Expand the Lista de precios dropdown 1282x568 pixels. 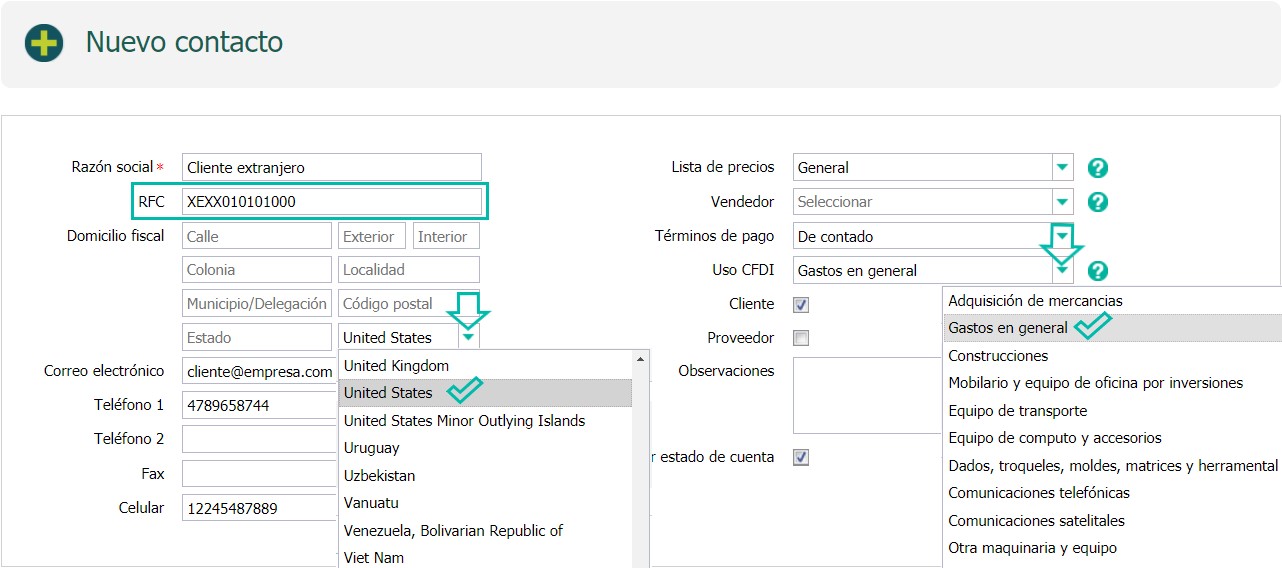click(x=1063, y=168)
